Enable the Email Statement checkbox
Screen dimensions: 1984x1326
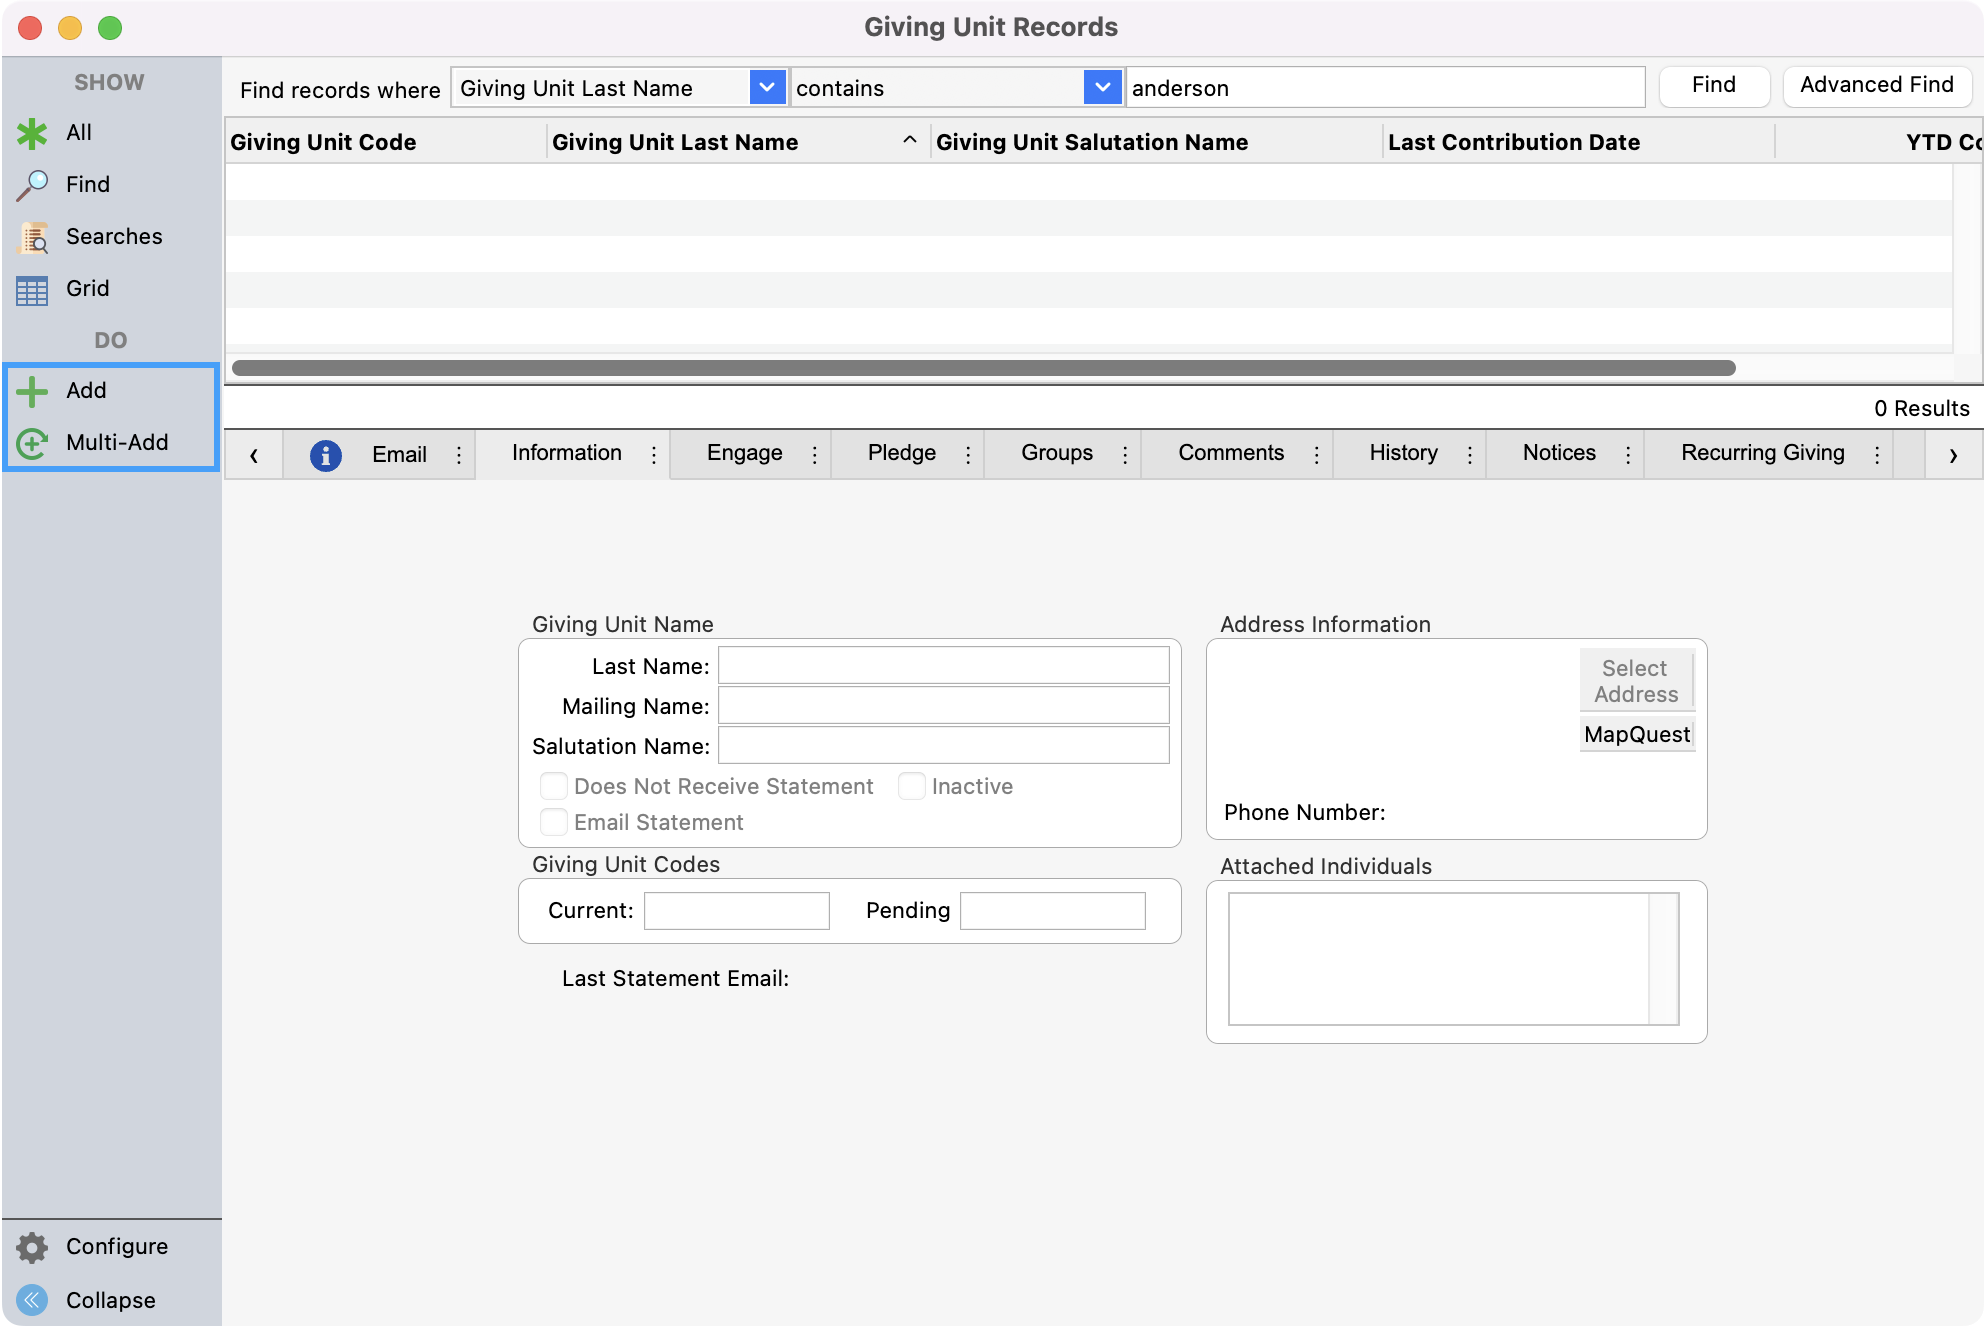click(x=553, y=822)
